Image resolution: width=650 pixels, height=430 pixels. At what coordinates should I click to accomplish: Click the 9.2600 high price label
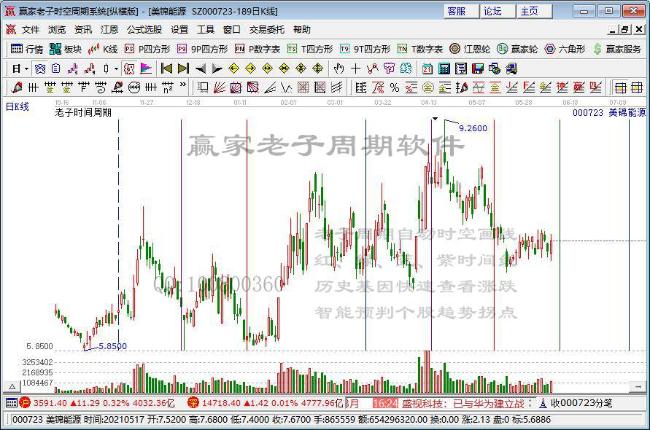(473, 128)
